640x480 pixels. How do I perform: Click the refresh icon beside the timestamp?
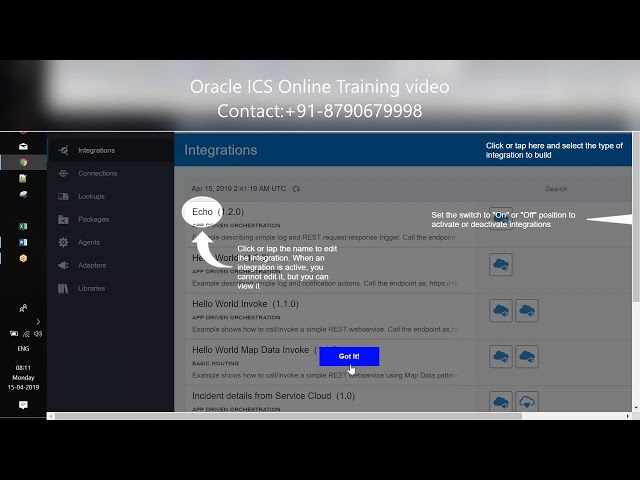coord(296,189)
